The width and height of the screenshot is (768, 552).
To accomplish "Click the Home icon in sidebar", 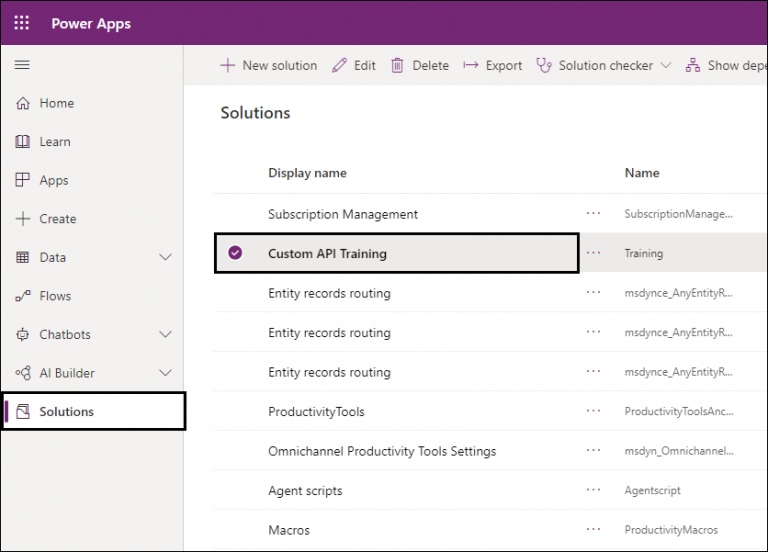I will coord(23,103).
